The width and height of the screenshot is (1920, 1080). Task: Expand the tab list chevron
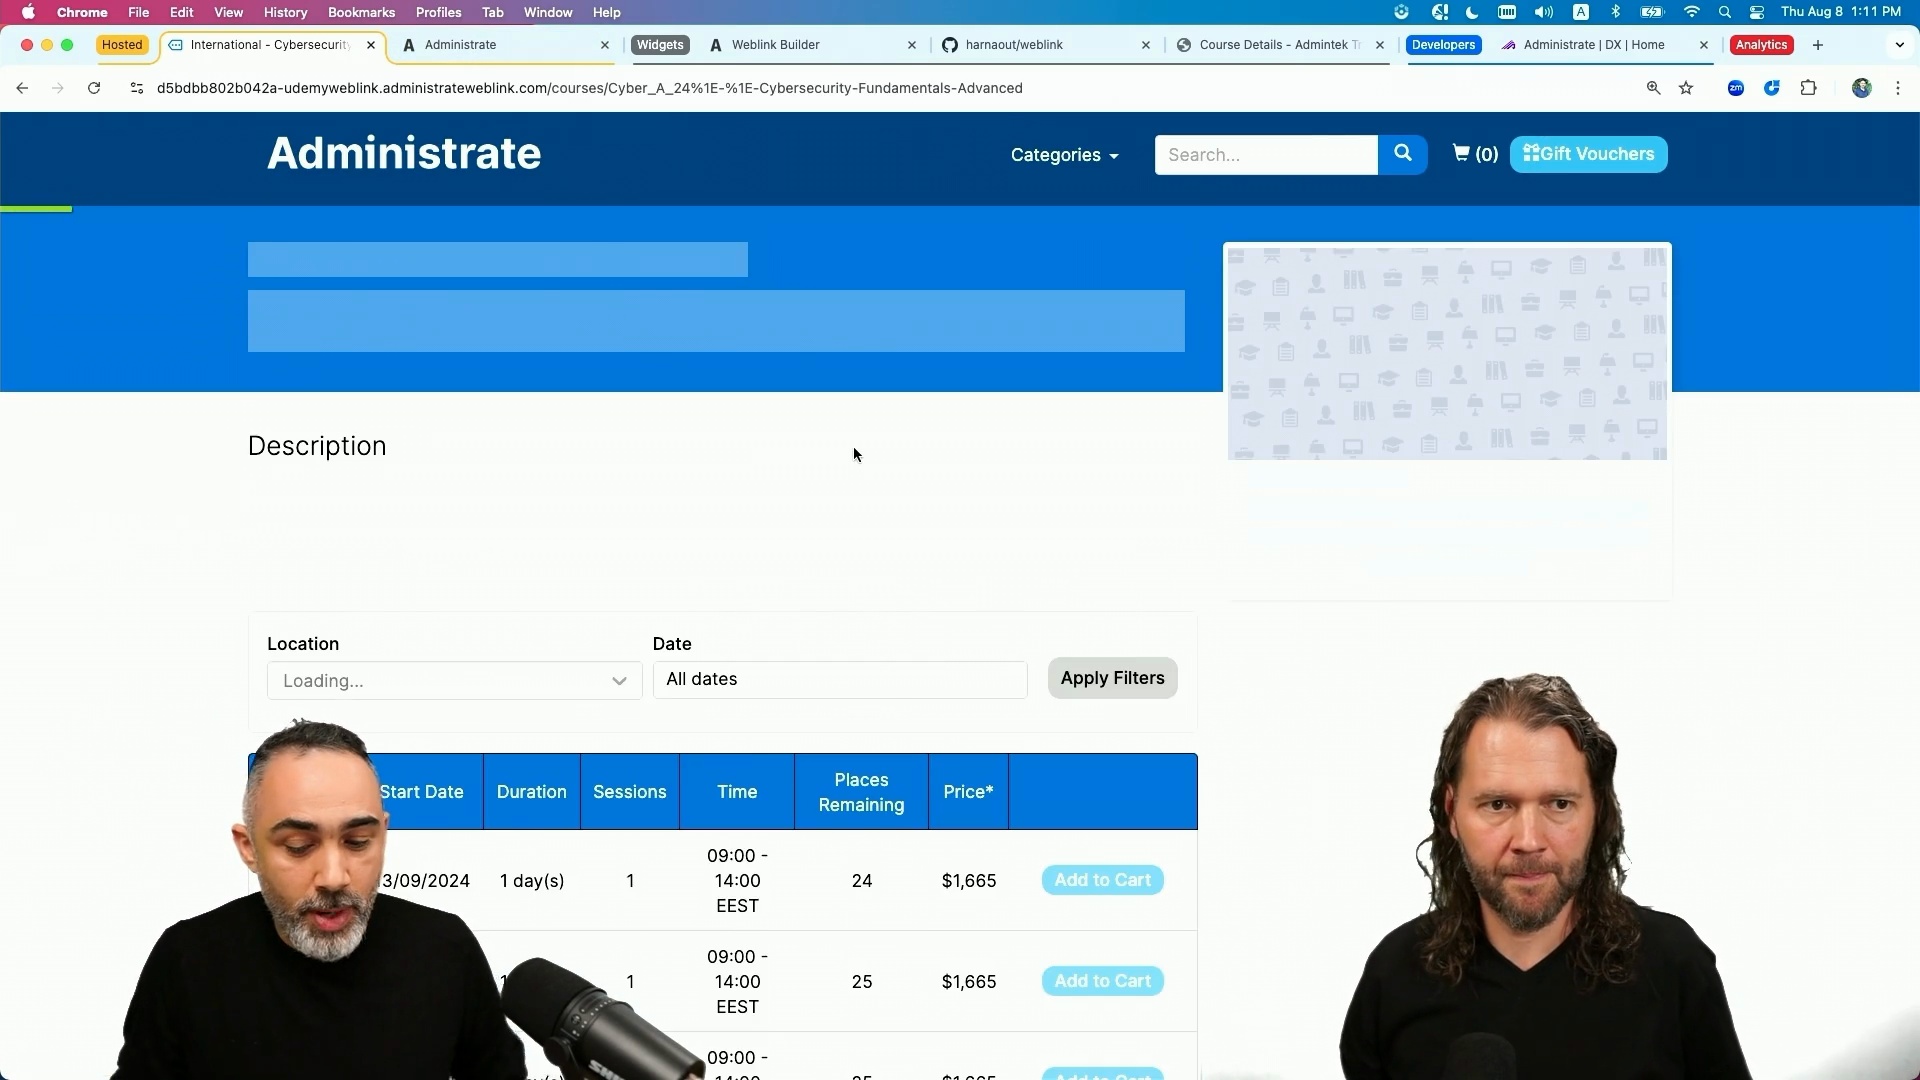click(x=1900, y=45)
